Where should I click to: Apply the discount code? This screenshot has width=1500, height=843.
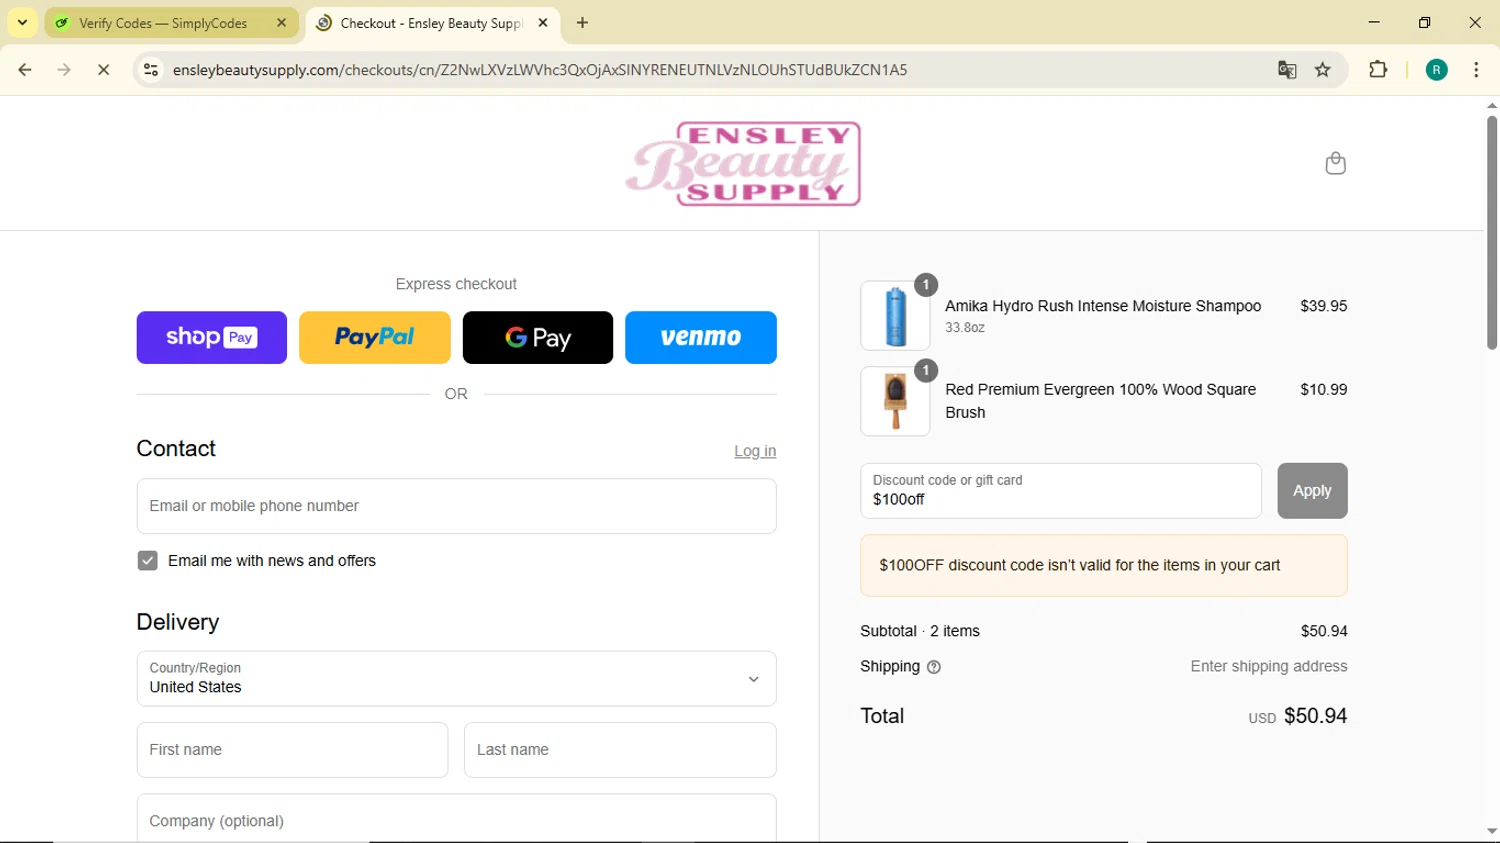1312,491
